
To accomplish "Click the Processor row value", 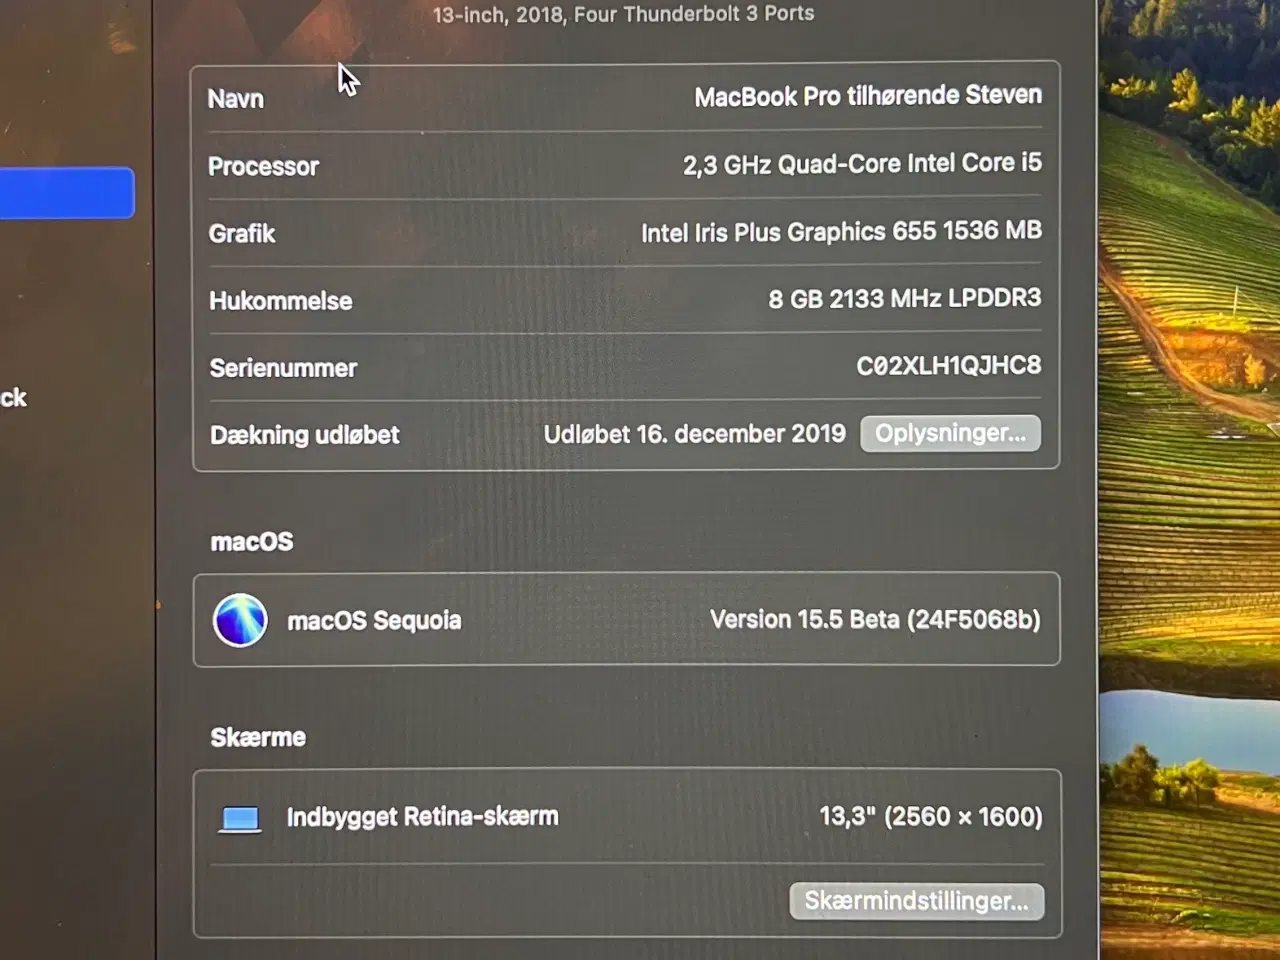I will pyautogui.click(x=862, y=164).
